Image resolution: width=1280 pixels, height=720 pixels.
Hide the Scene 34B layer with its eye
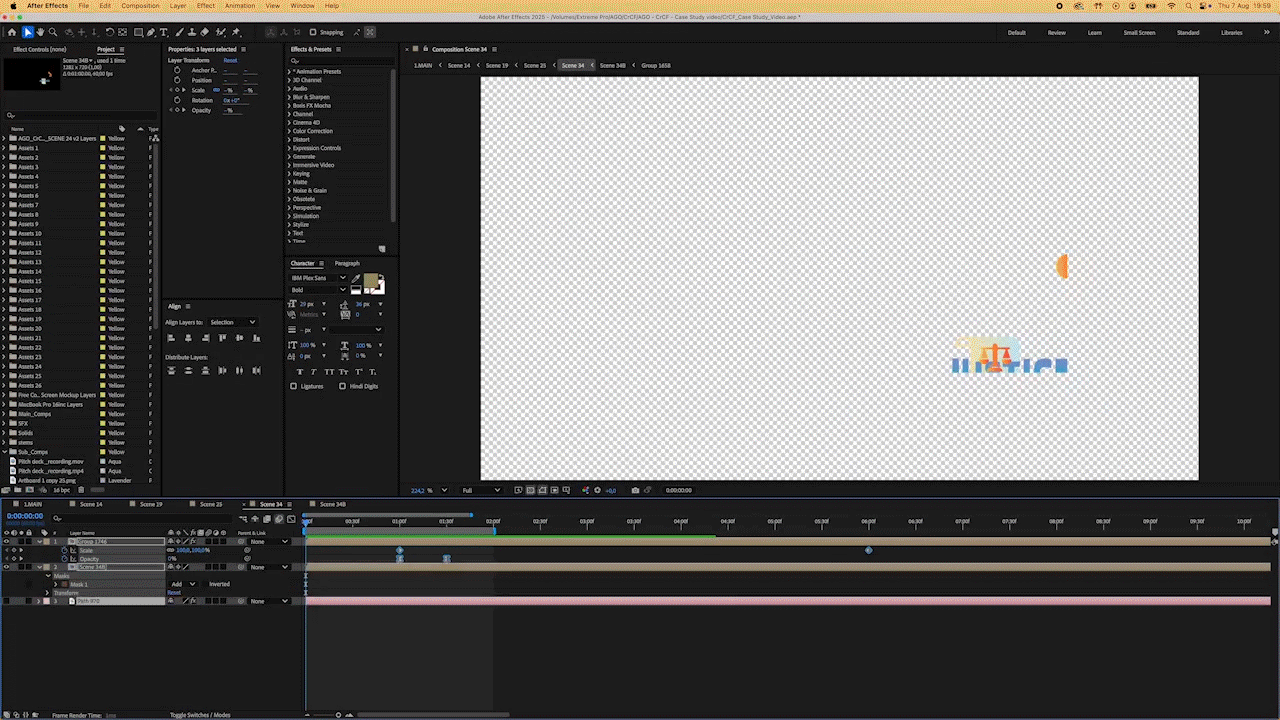click(6, 567)
